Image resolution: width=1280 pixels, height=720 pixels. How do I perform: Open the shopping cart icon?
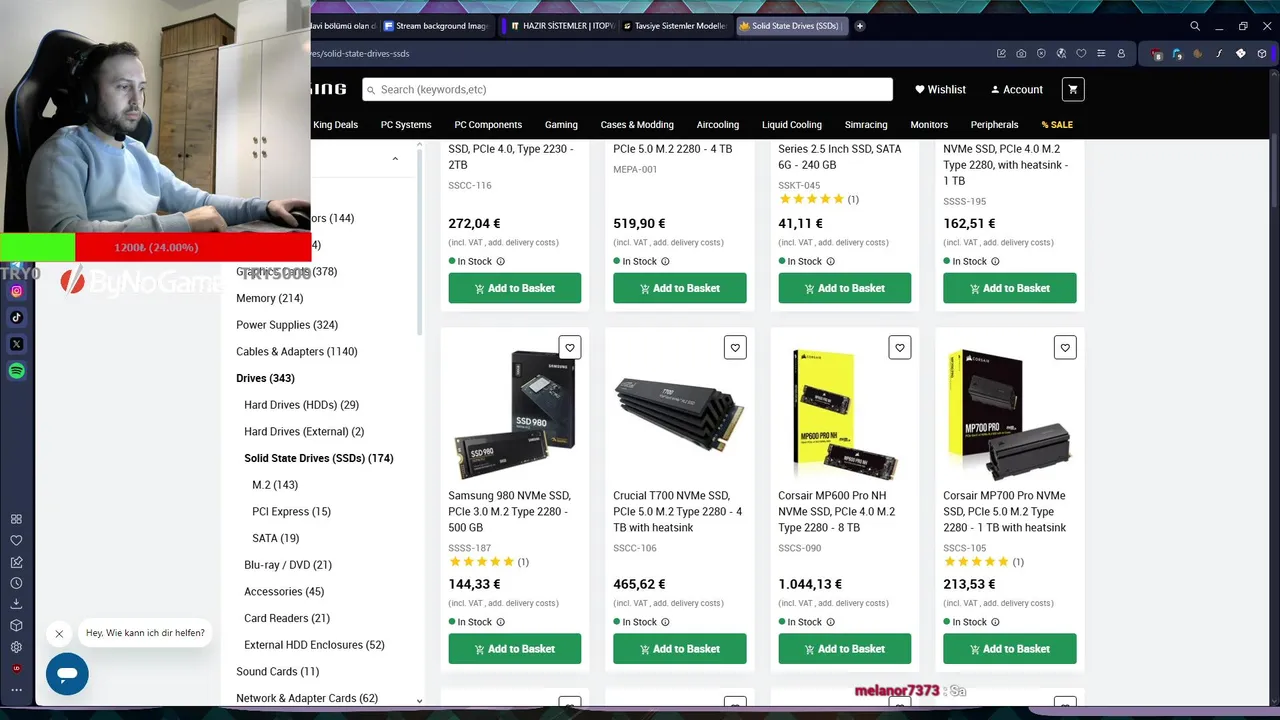coord(1073,89)
